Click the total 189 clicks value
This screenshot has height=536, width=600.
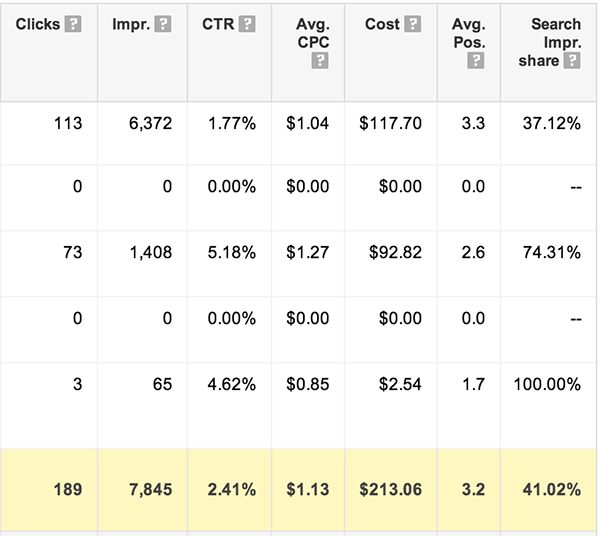pos(68,490)
